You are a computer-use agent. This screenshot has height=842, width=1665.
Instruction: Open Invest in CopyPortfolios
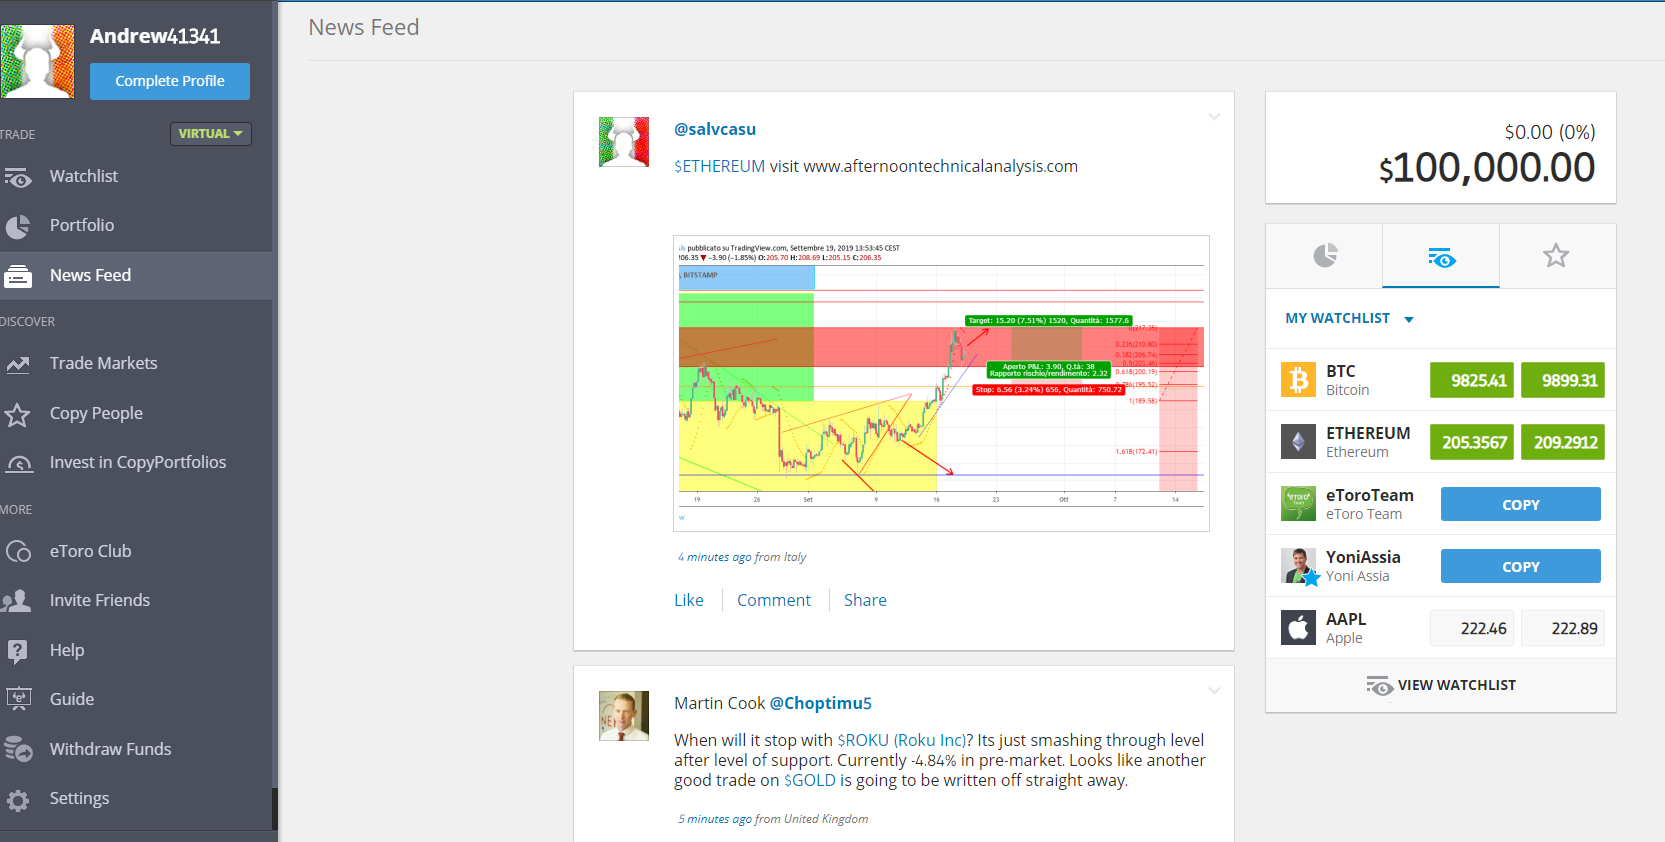click(136, 463)
